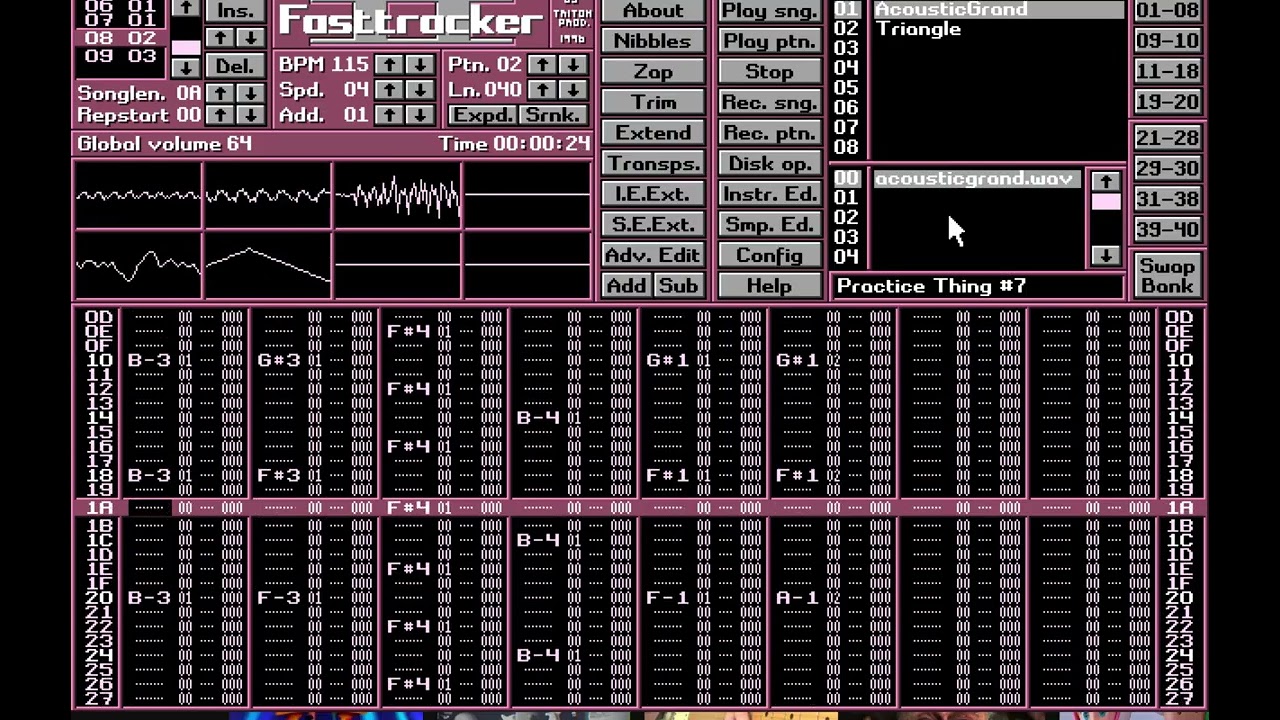Open the Config screen

pyautogui.click(x=769, y=255)
